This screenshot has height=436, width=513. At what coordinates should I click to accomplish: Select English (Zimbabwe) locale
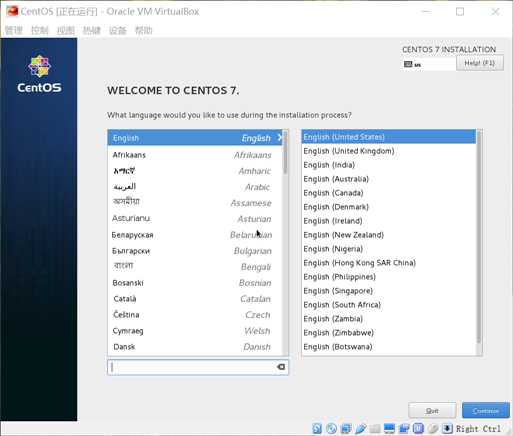click(389, 333)
